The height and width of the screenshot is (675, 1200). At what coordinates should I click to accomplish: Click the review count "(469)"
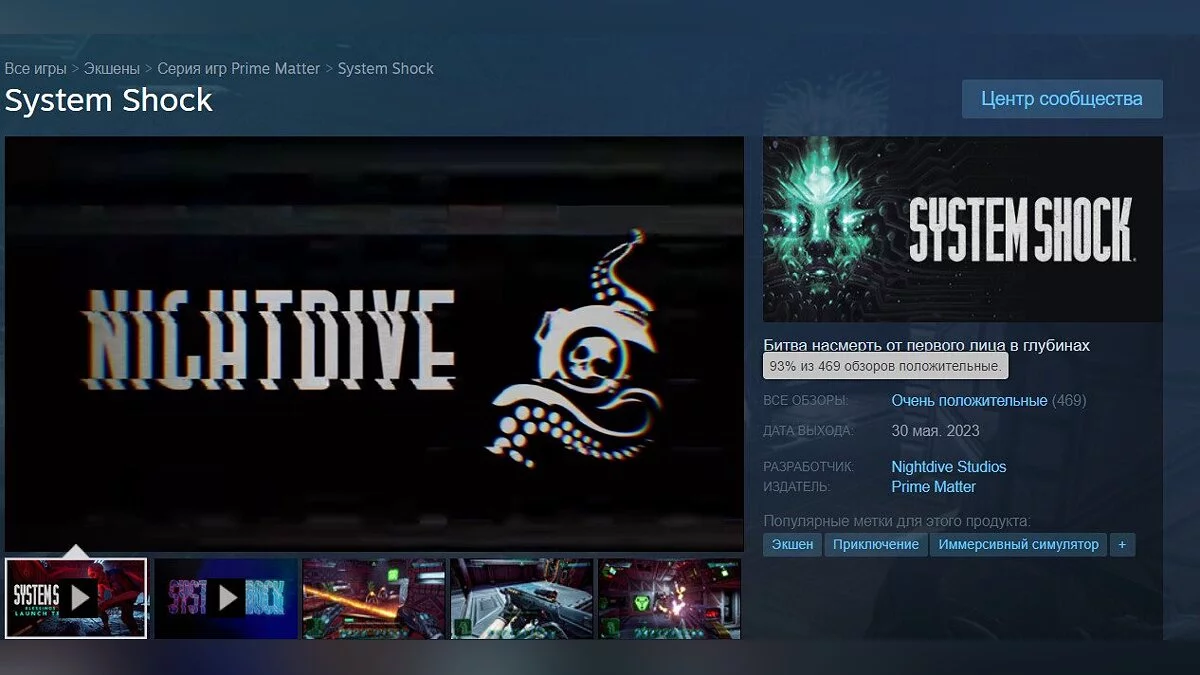1069,400
